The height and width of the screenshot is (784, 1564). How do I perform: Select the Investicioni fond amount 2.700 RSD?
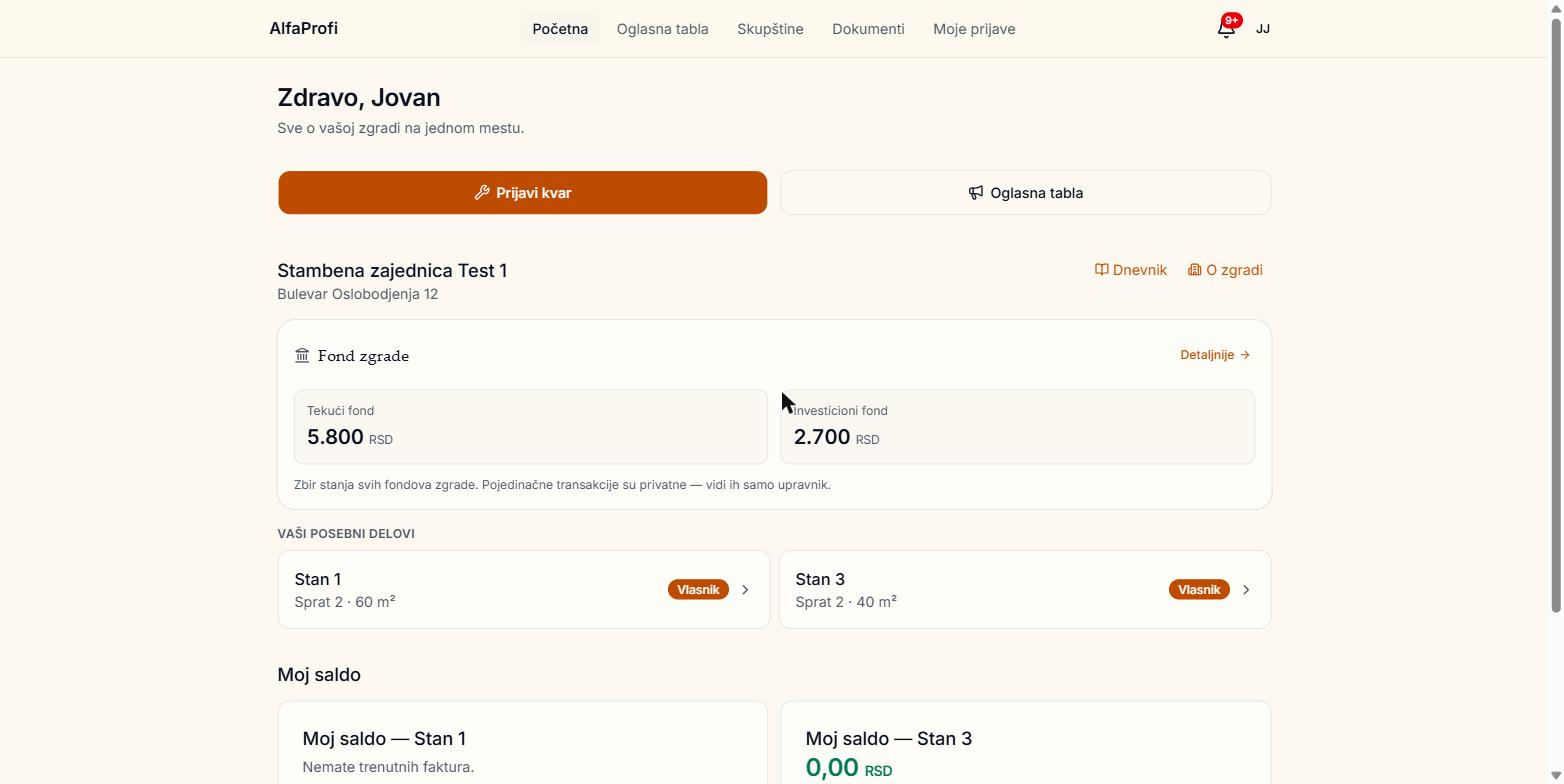pyautogui.click(x=837, y=438)
